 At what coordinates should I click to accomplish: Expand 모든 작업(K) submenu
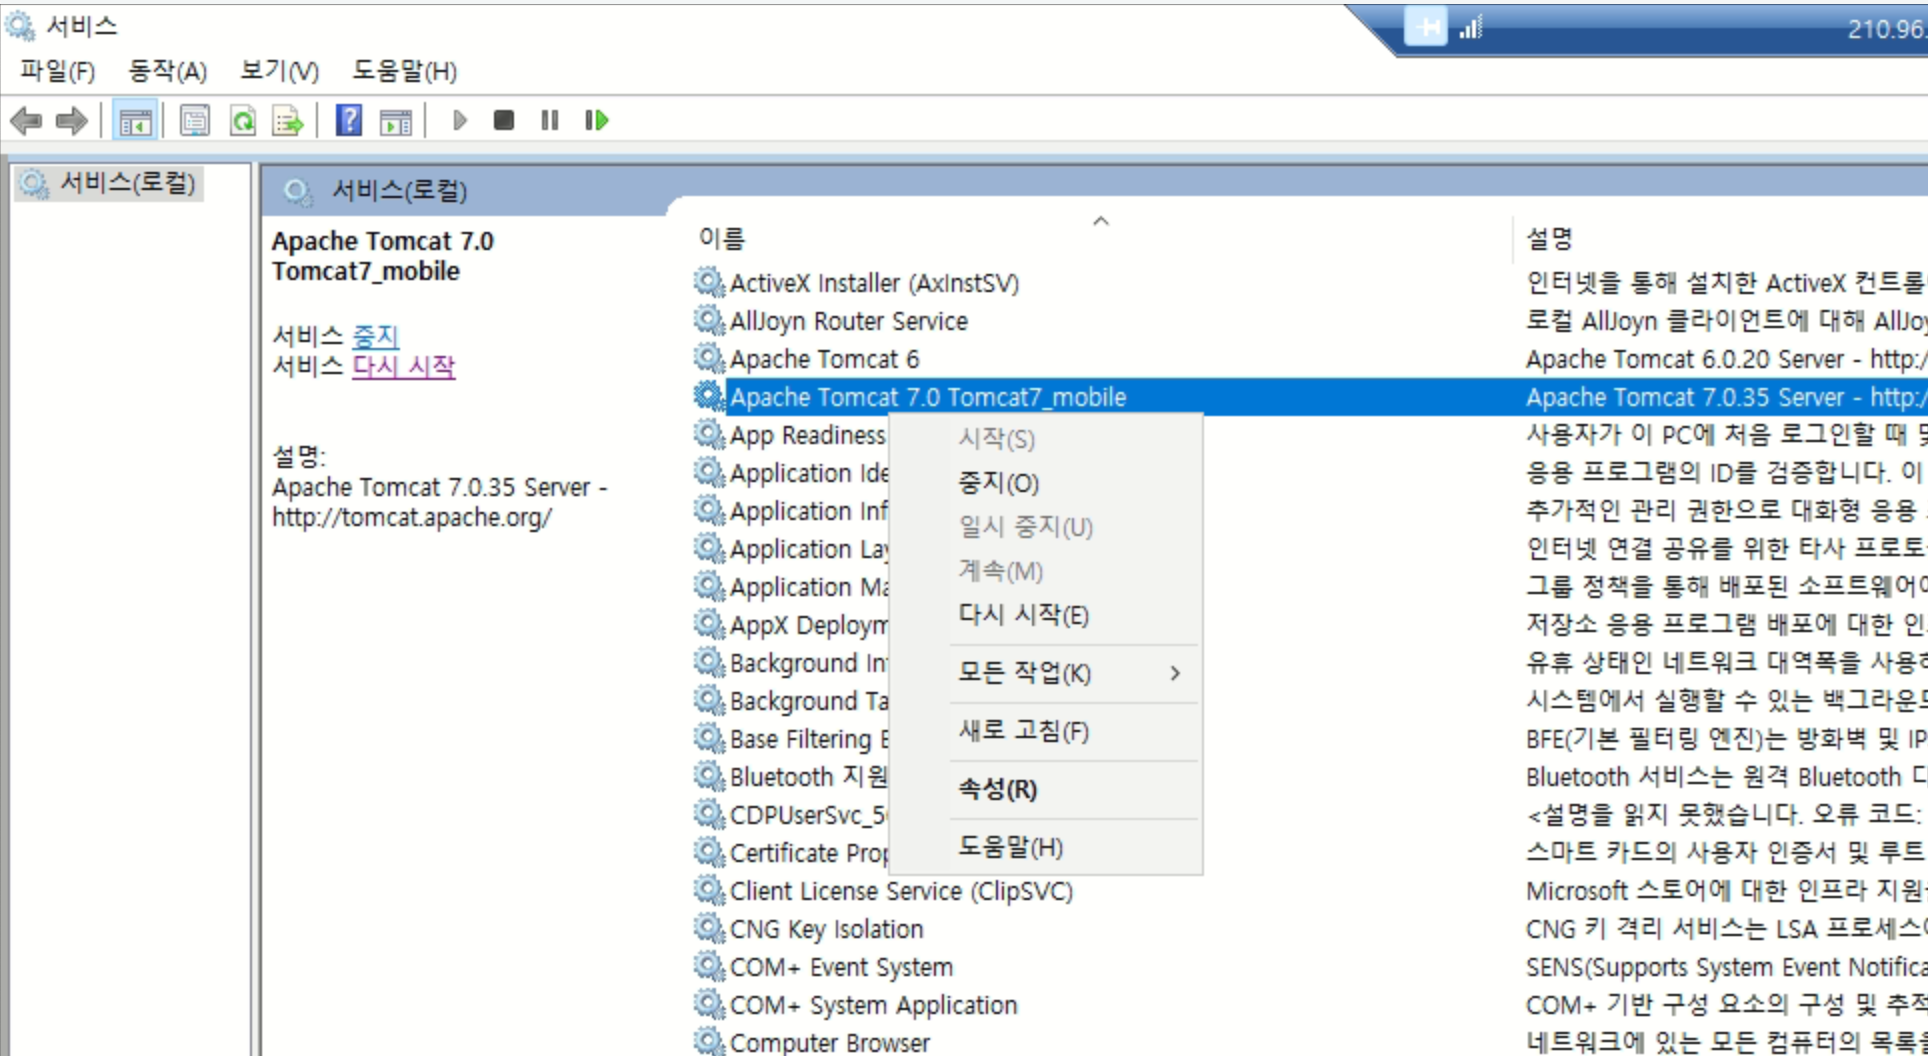point(1046,673)
